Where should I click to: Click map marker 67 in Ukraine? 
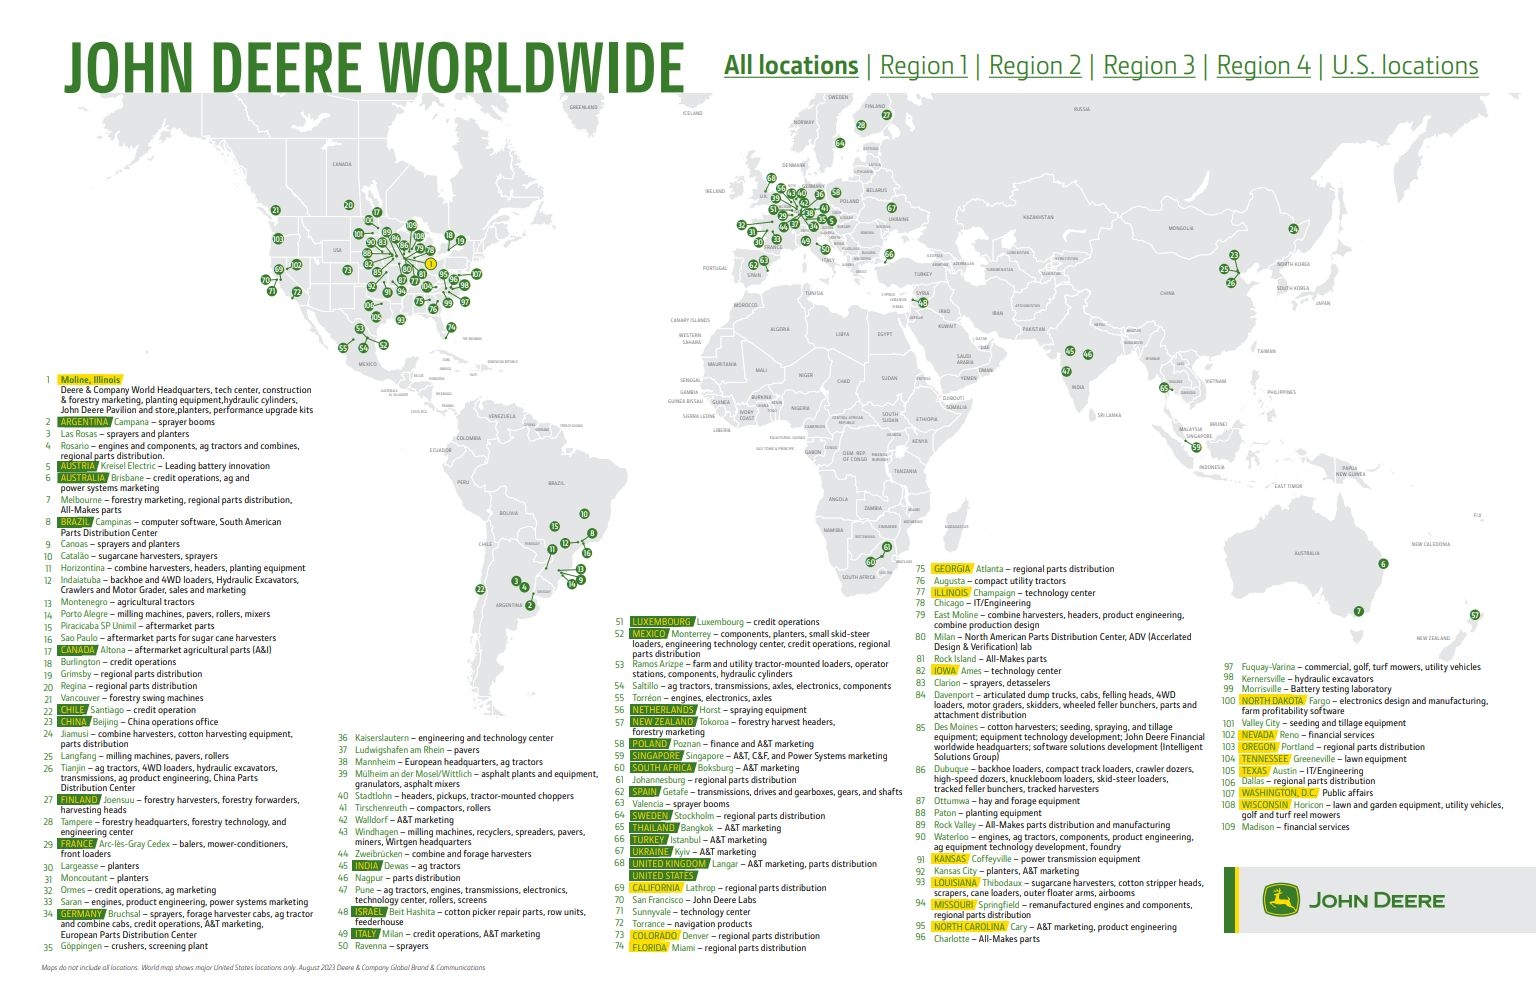point(891,208)
